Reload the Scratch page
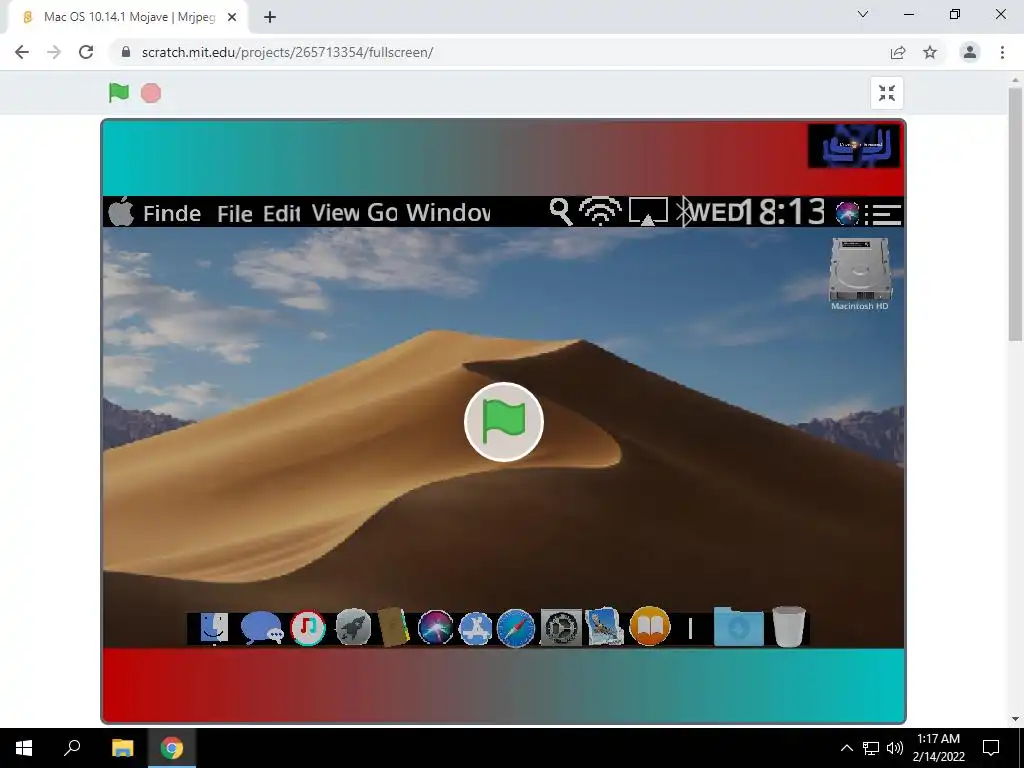Image resolution: width=1024 pixels, height=768 pixels. point(86,52)
